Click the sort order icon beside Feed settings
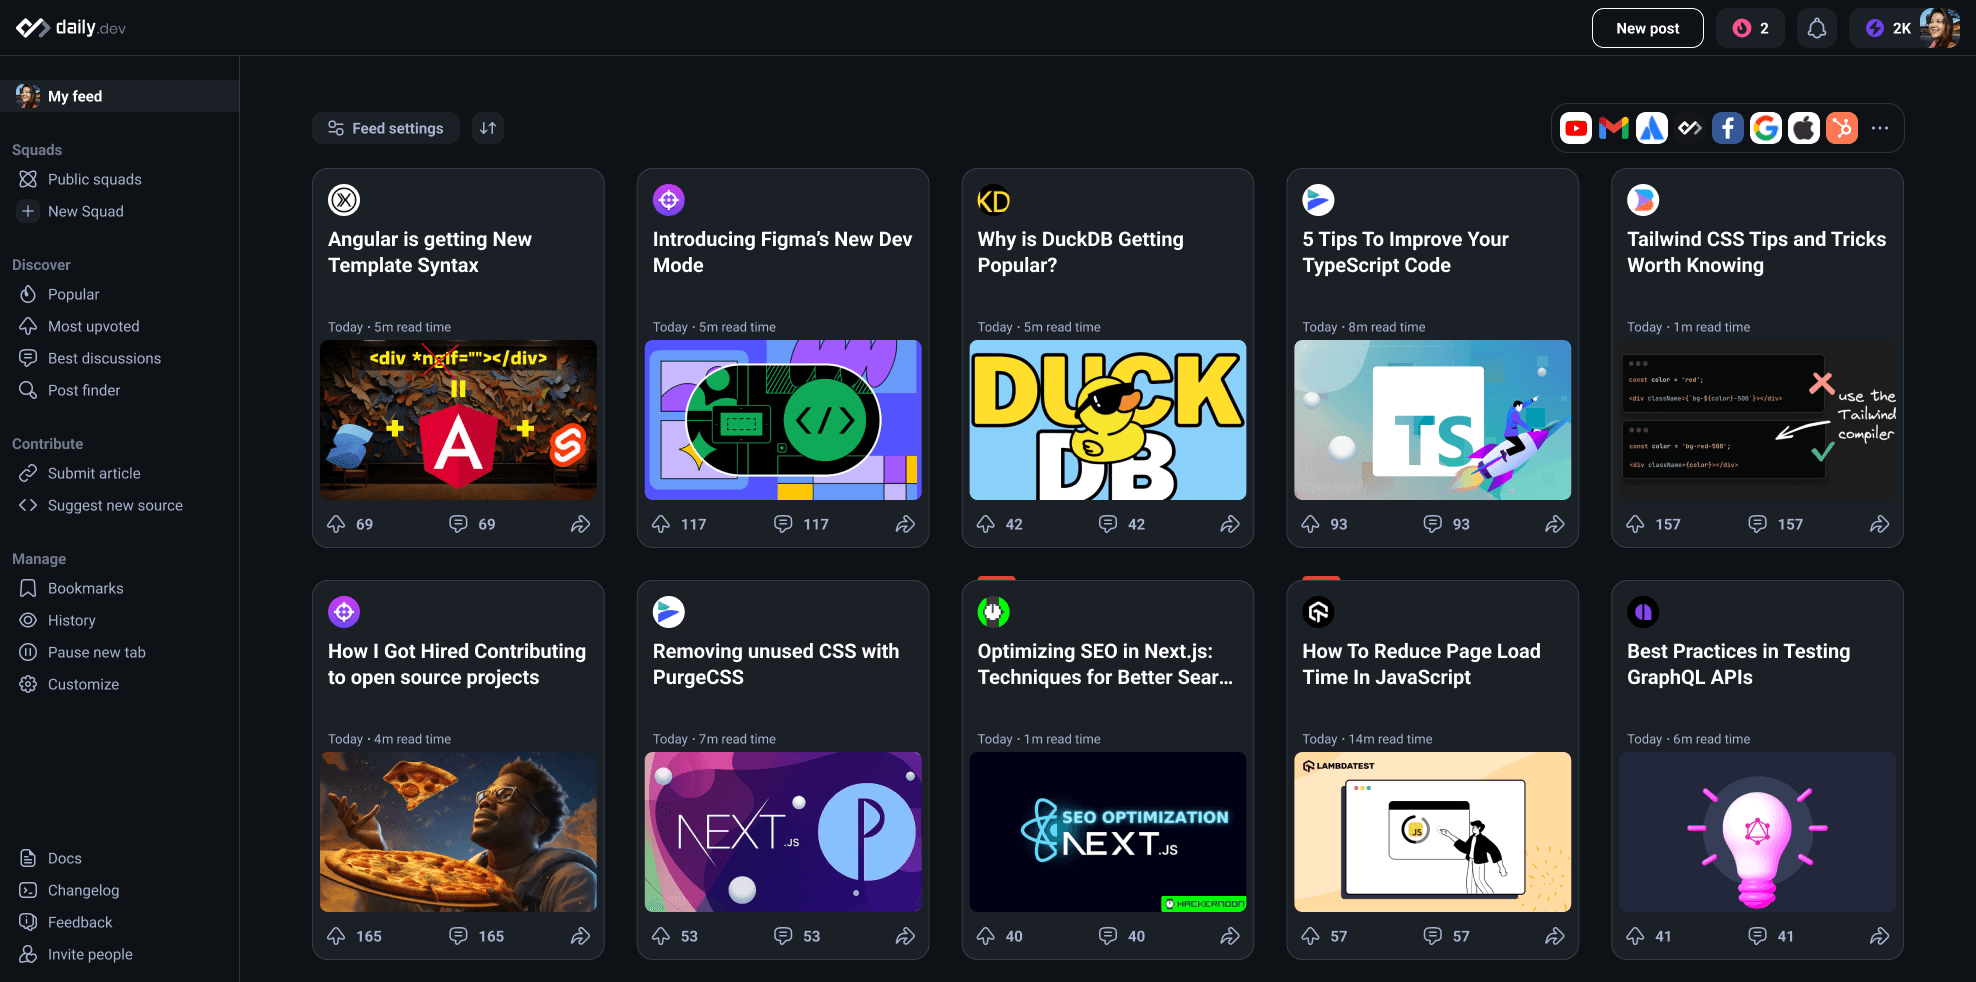Screen dimensions: 1976x982 (x=487, y=128)
